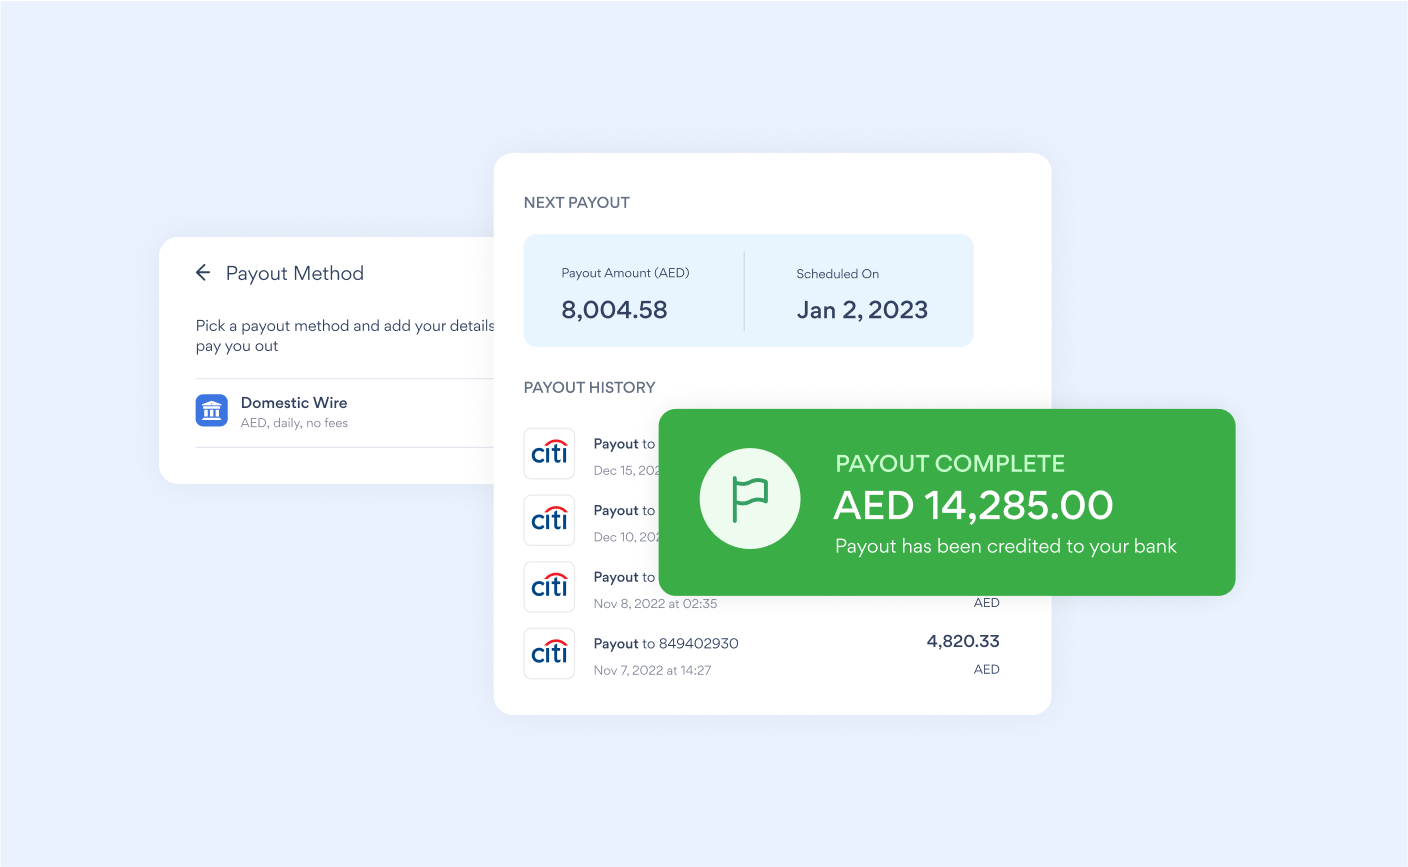Viewport: 1408px width, 867px height.
Task: Click the Citi logo for Nov 7 payout
Action: pos(549,654)
